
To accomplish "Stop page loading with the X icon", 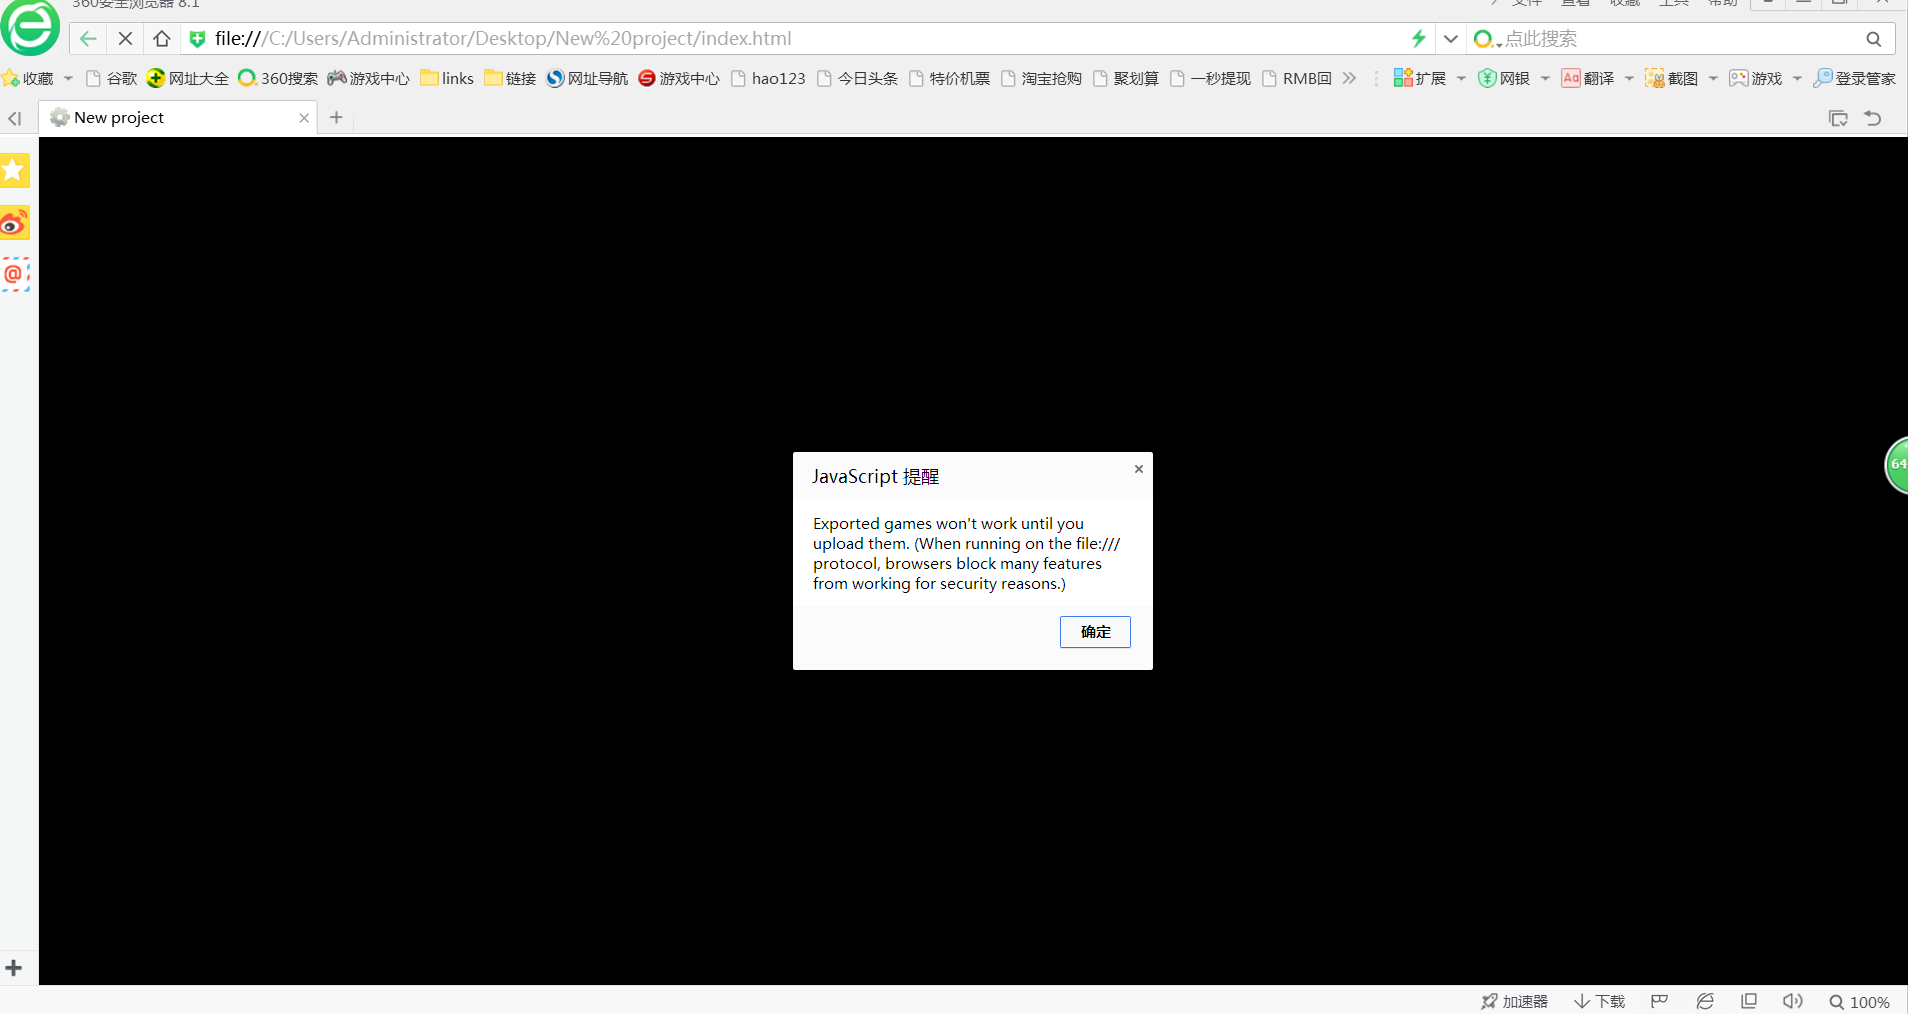I will 125,39.
